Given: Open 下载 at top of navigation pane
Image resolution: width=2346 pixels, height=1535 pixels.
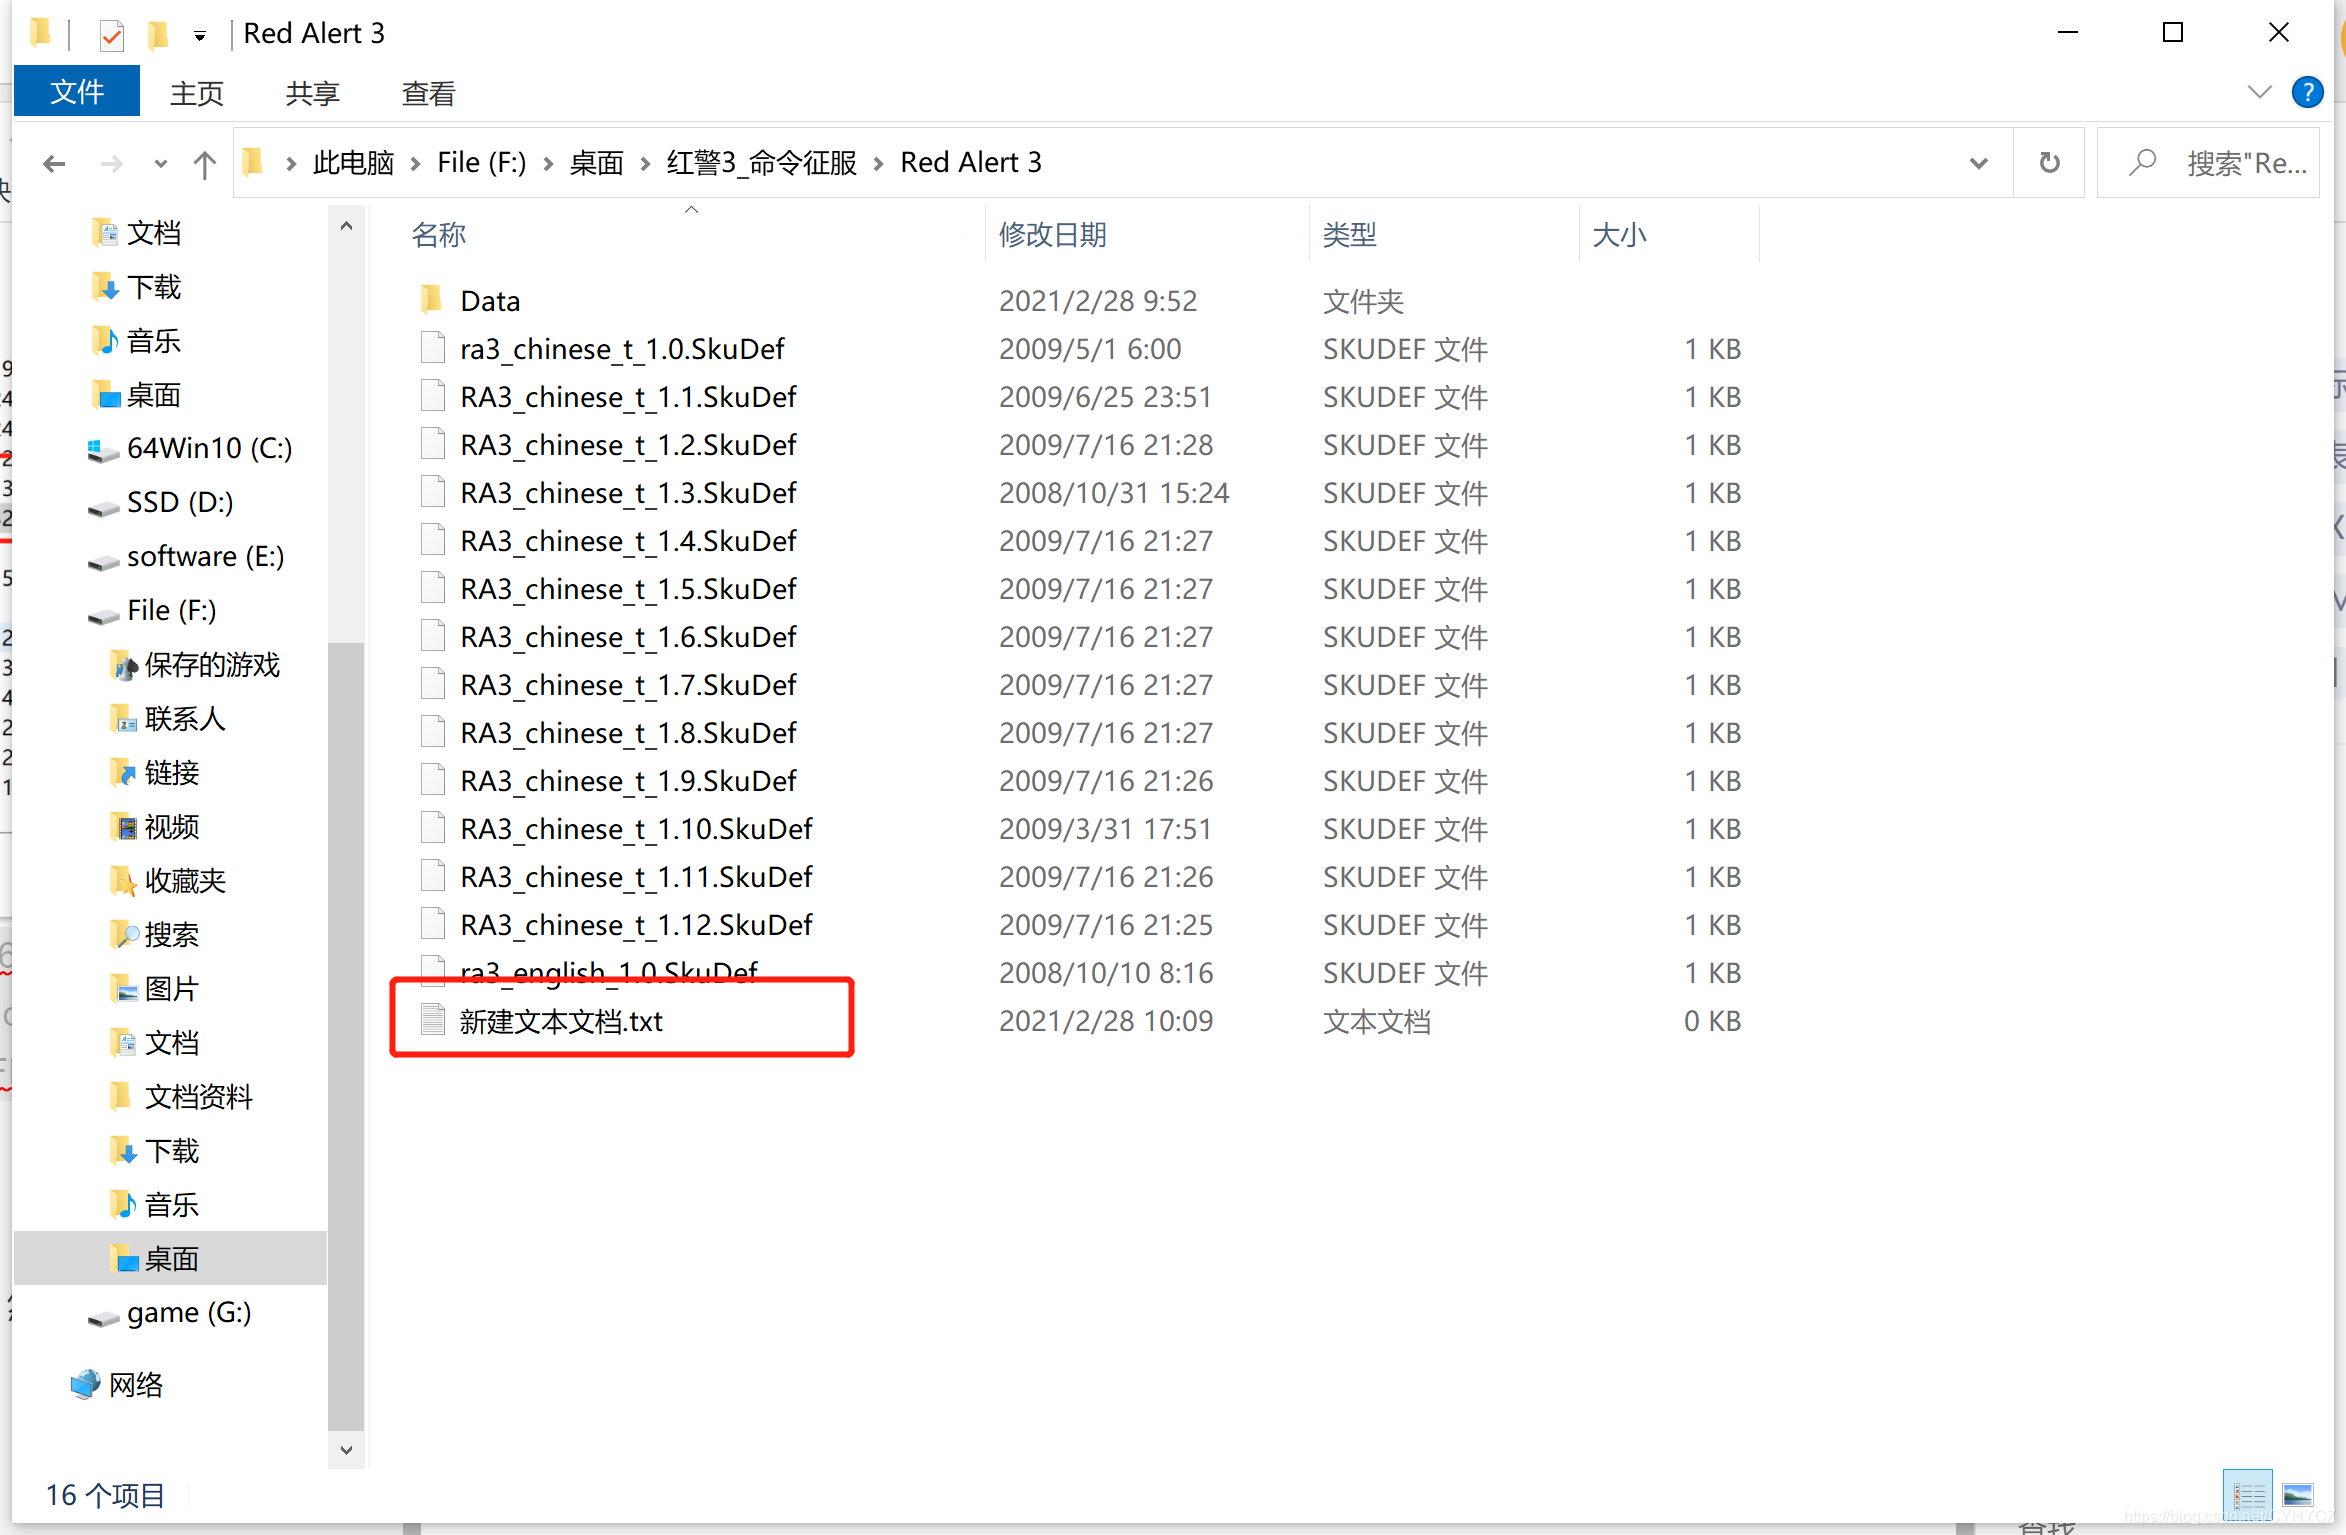Looking at the screenshot, I should [153, 287].
